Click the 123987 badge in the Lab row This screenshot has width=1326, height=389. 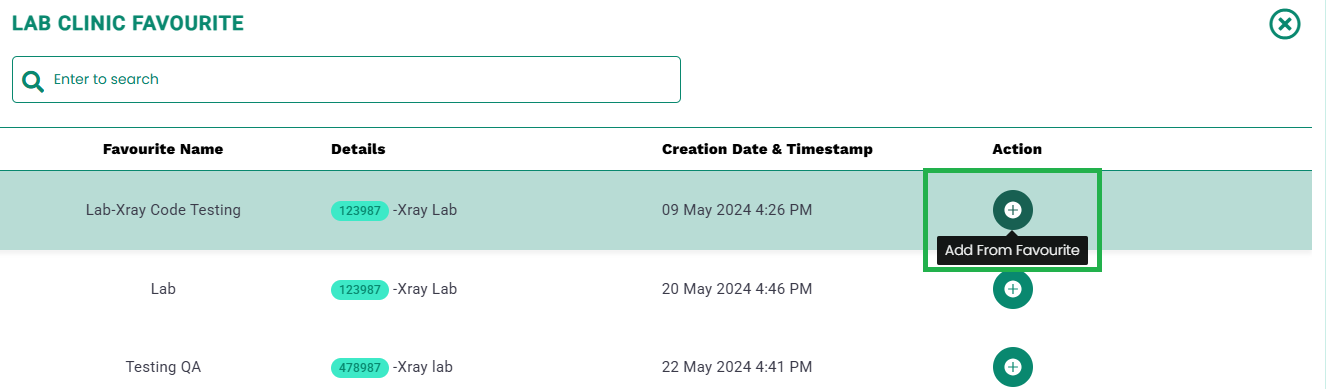click(360, 289)
